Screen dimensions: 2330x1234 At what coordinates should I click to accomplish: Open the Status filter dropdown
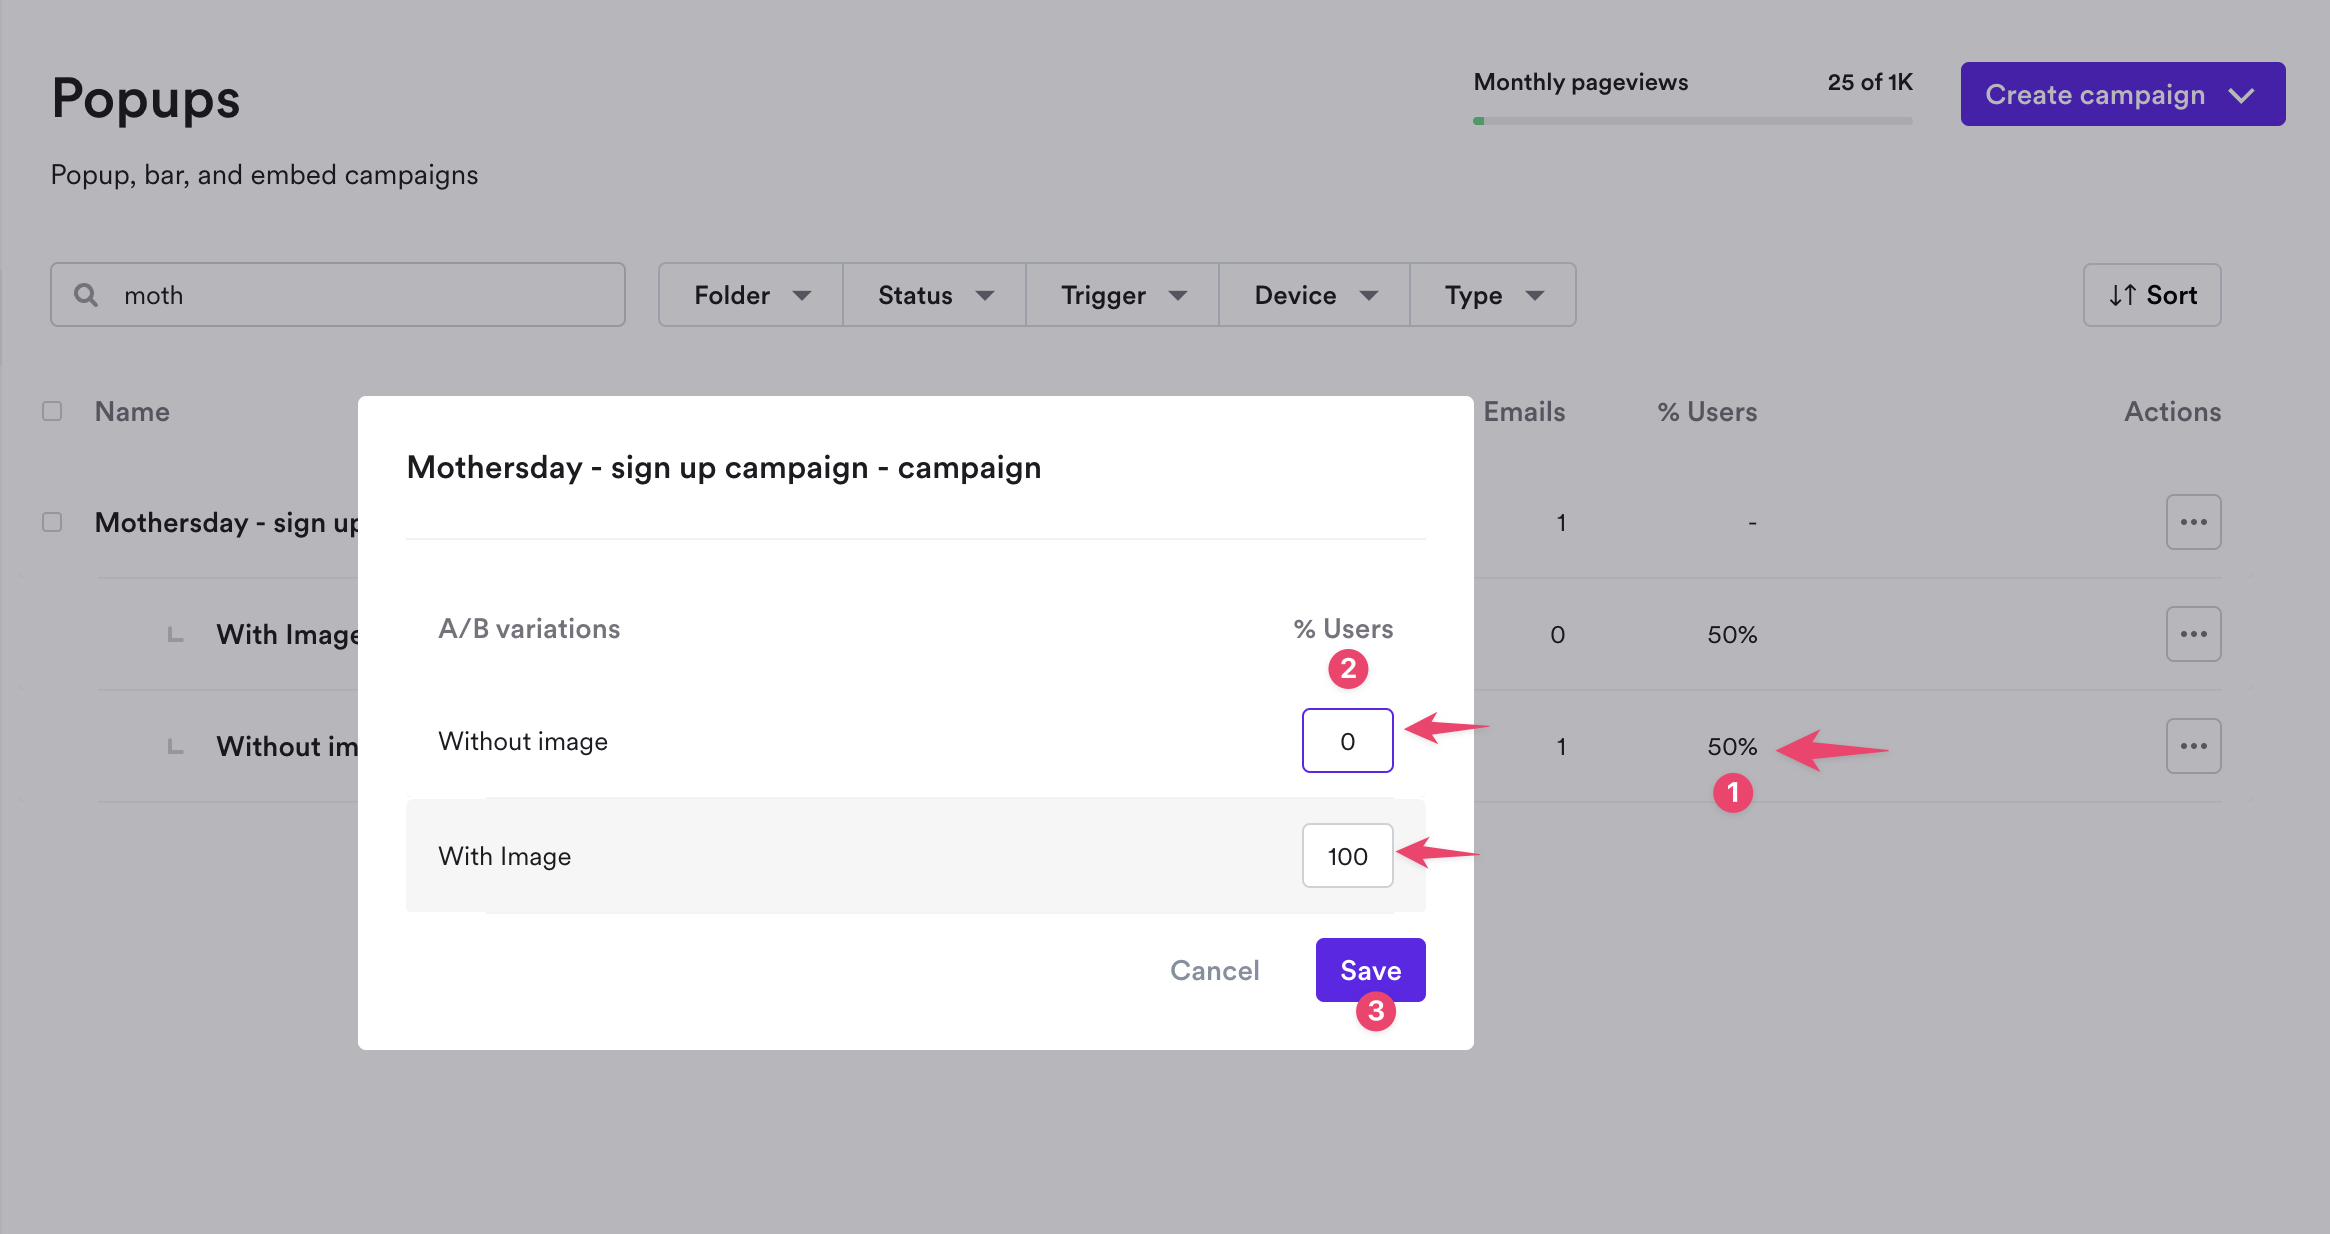[935, 295]
